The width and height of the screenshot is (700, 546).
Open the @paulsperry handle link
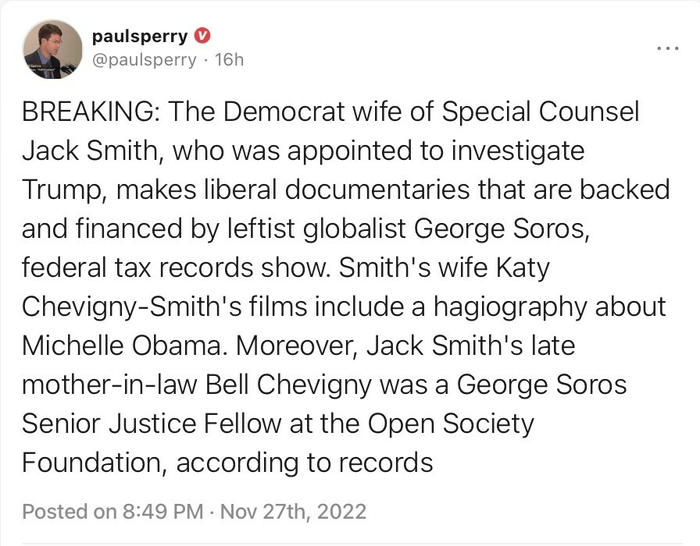pos(143,60)
